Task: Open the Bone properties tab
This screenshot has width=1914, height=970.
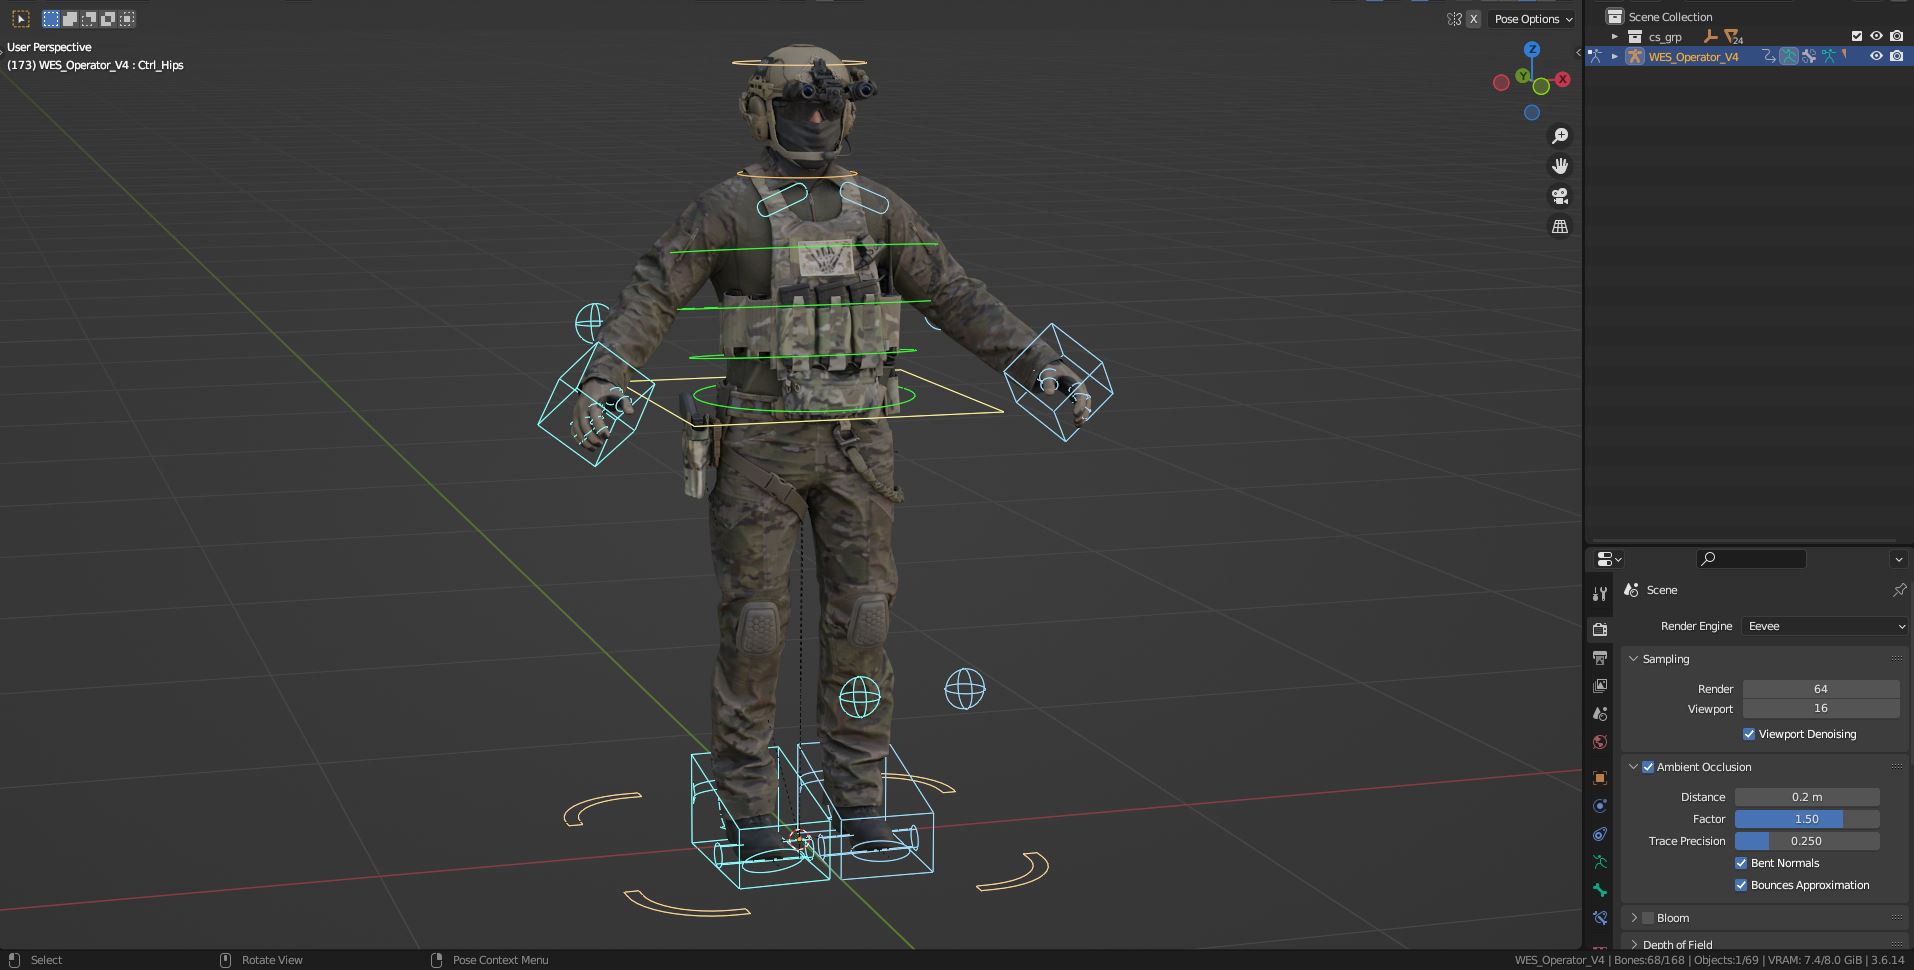Action: pyautogui.click(x=1600, y=890)
